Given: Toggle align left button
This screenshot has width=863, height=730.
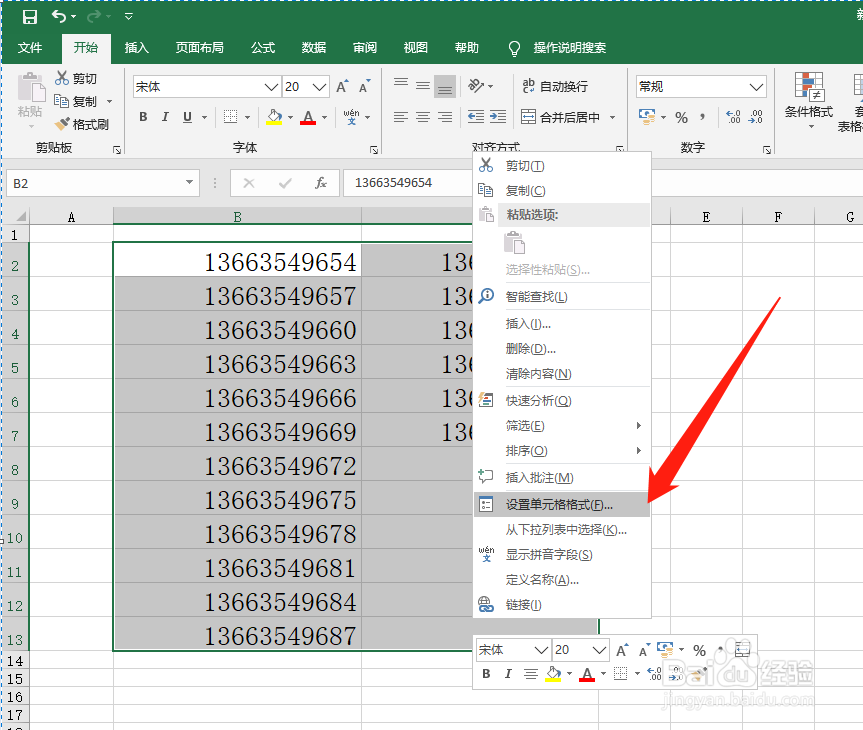Looking at the screenshot, I should coord(401,117).
